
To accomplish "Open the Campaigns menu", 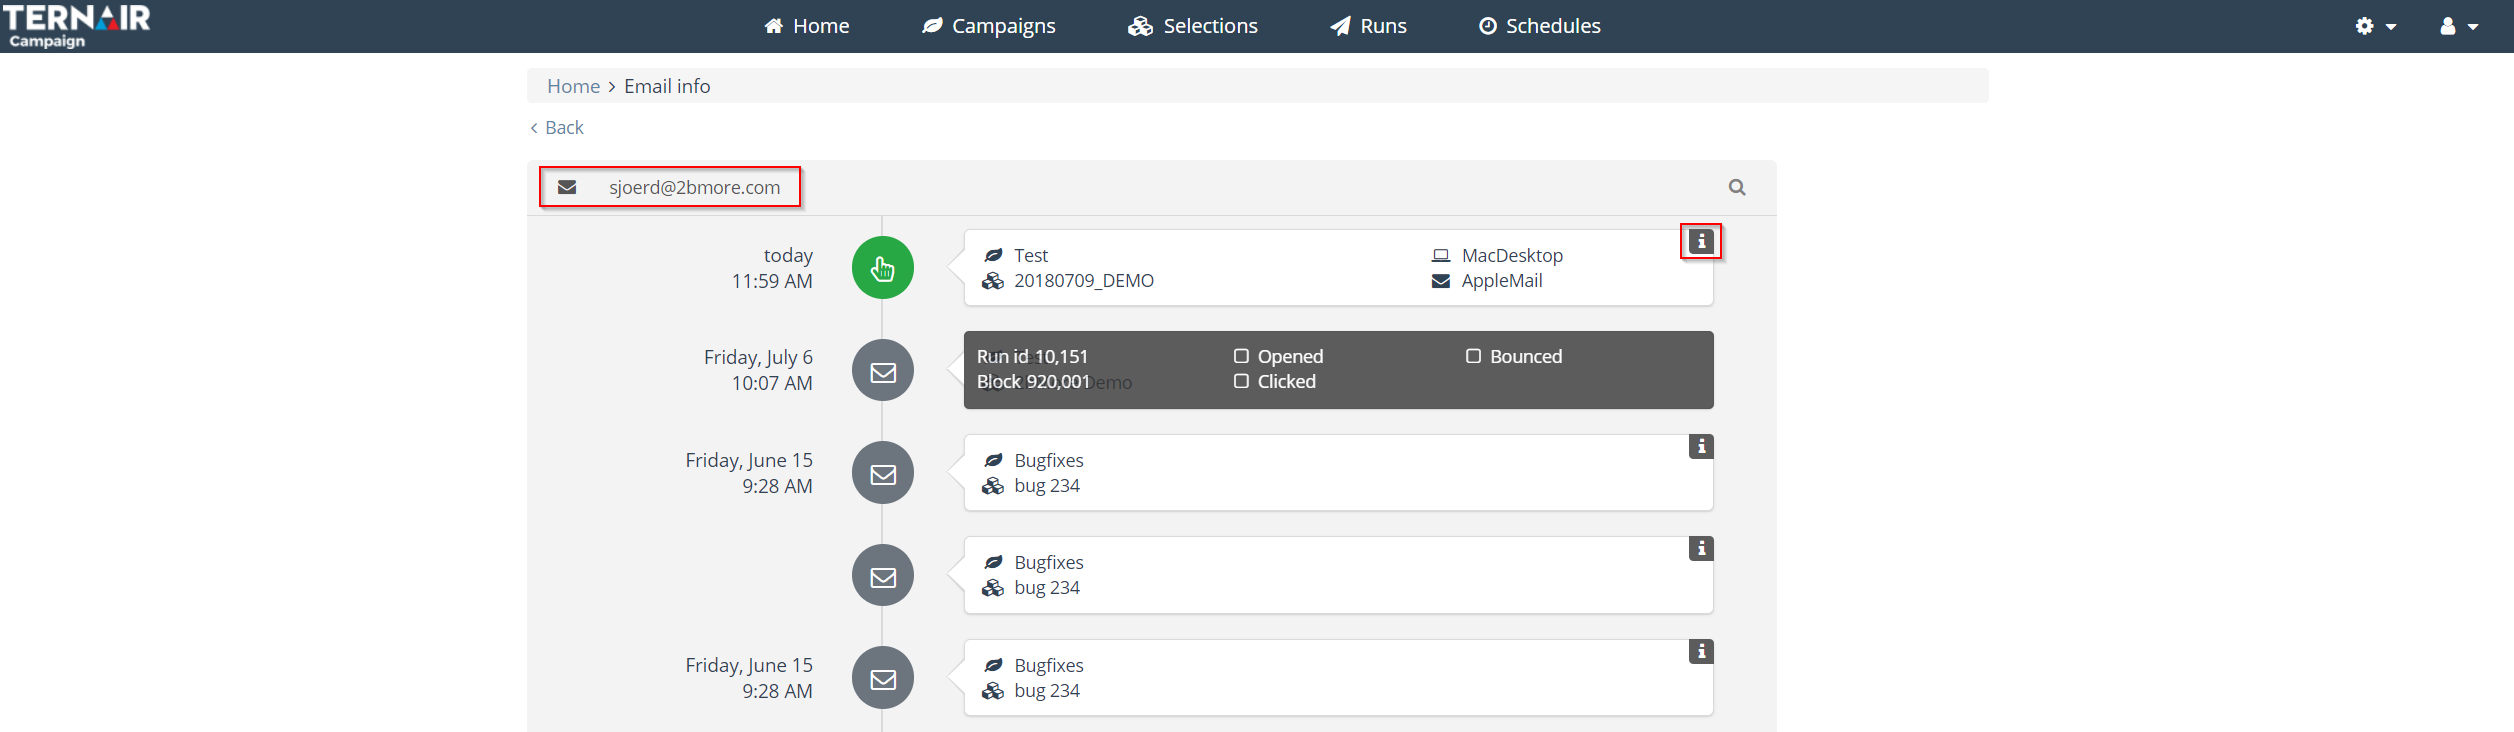I will [x=988, y=26].
